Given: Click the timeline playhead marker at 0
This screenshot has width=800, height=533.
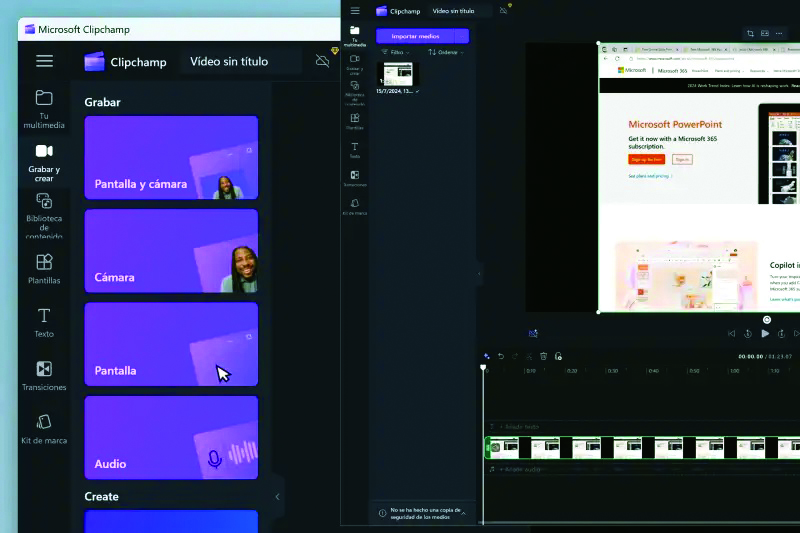Looking at the screenshot, I should click(x=483, y=367).
